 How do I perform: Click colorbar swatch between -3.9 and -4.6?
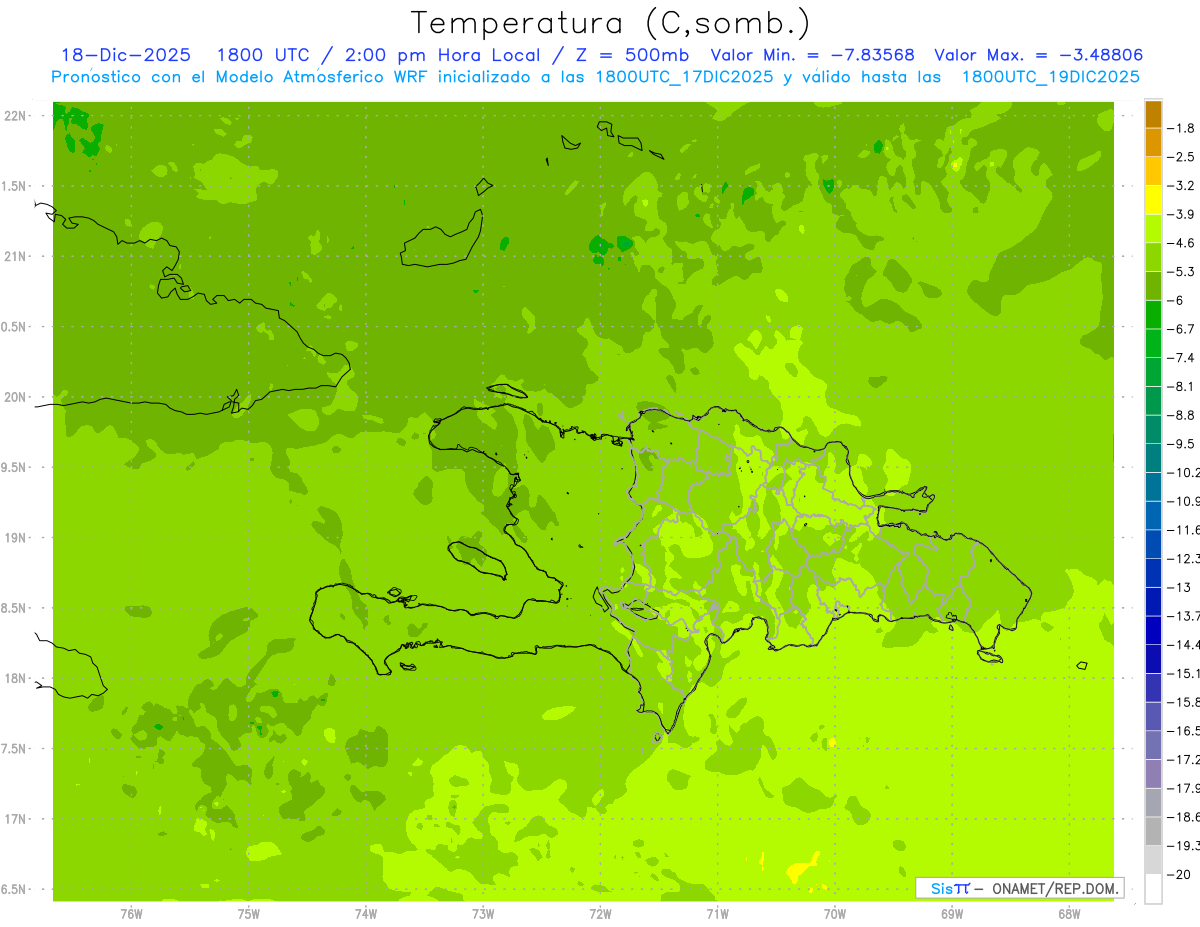[1153, 229]
